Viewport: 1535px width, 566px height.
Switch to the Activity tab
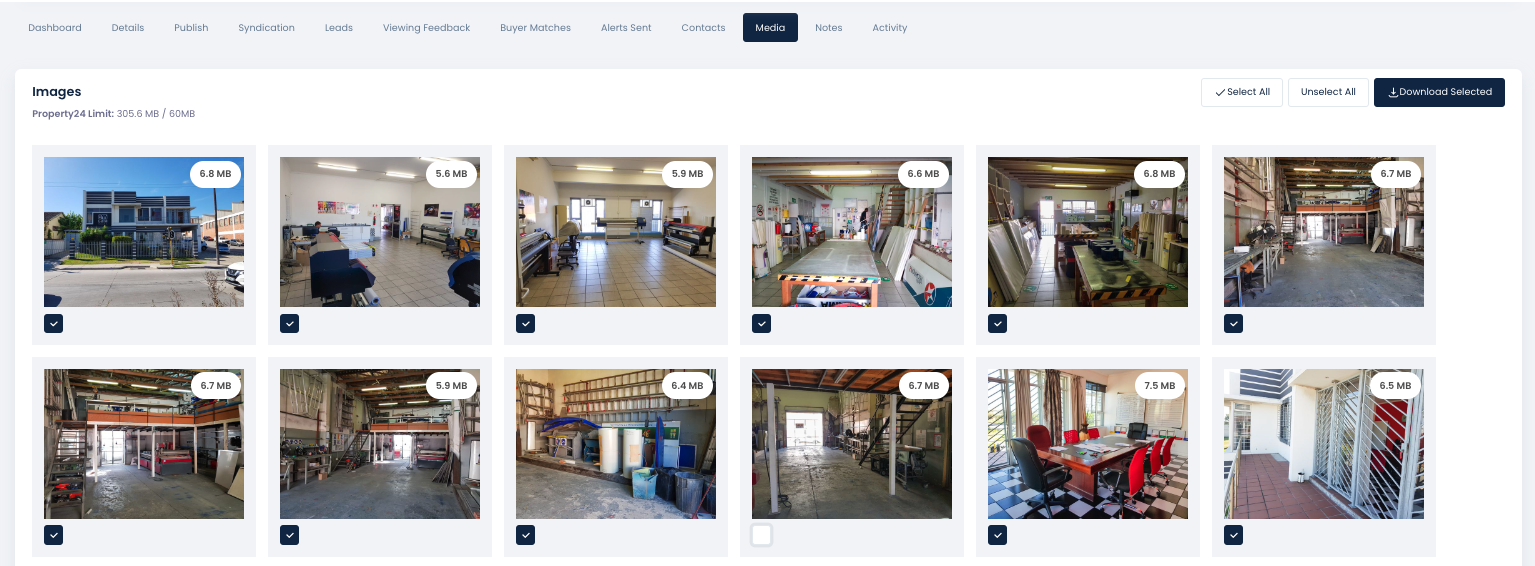(890, 28)
